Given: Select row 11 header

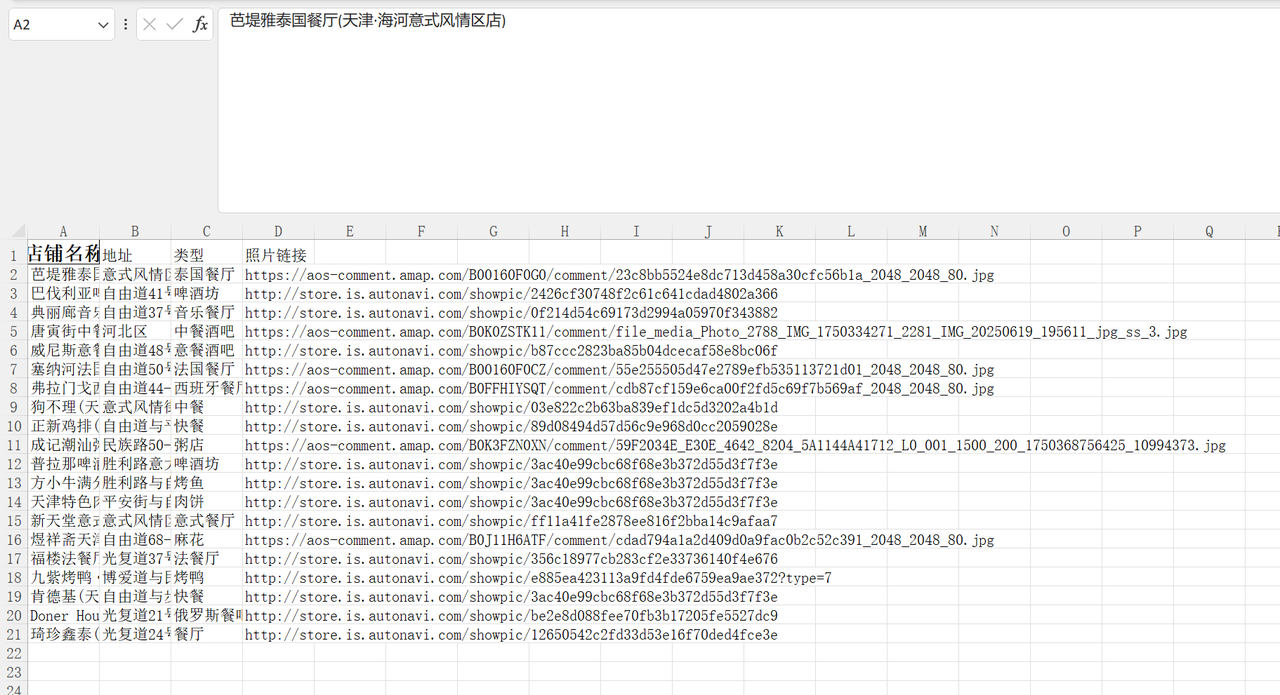Looking at the screenshot, I should pyautogui.click(x=13, y=445).
